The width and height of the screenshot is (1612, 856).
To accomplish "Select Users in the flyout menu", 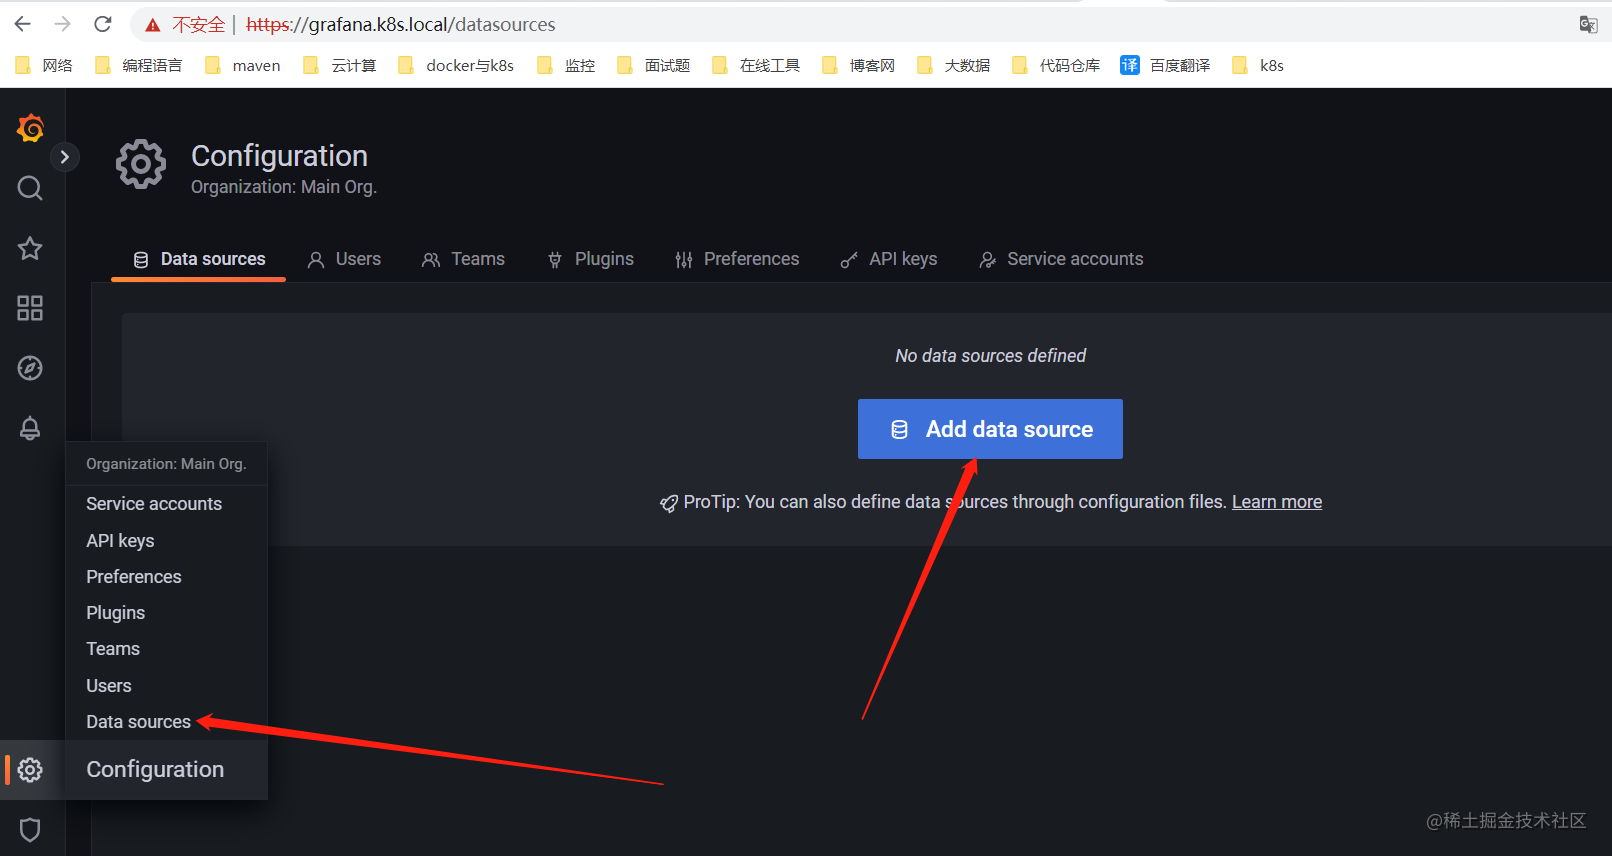I will tap(109, 686).
